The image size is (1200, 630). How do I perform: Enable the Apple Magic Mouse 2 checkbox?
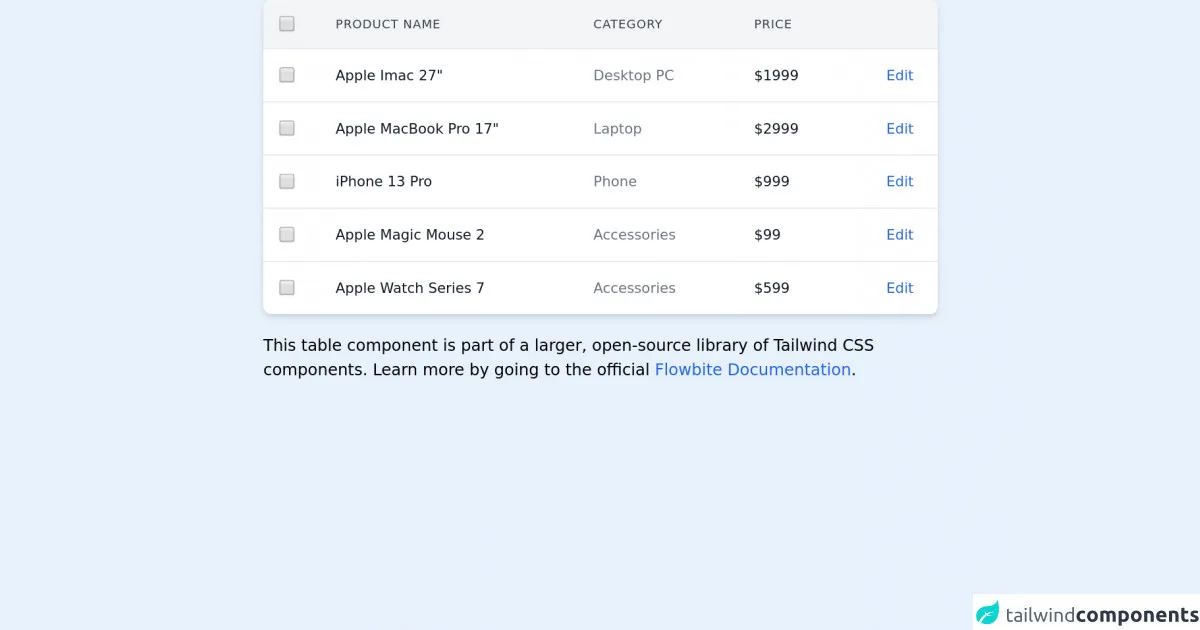coord(287,234)
